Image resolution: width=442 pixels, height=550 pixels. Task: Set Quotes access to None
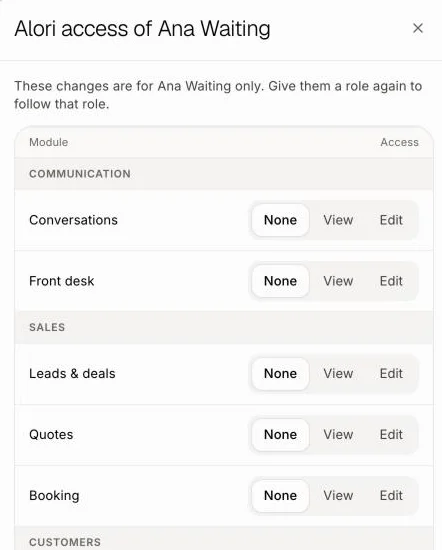tap(280, 435)
